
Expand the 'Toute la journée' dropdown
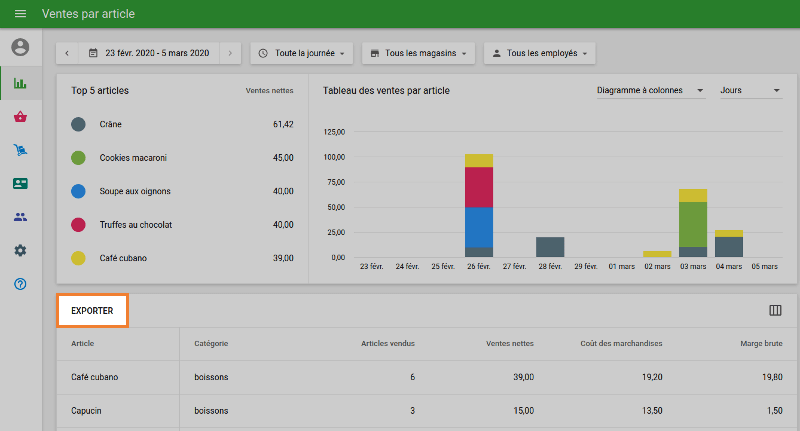[301, 52]
